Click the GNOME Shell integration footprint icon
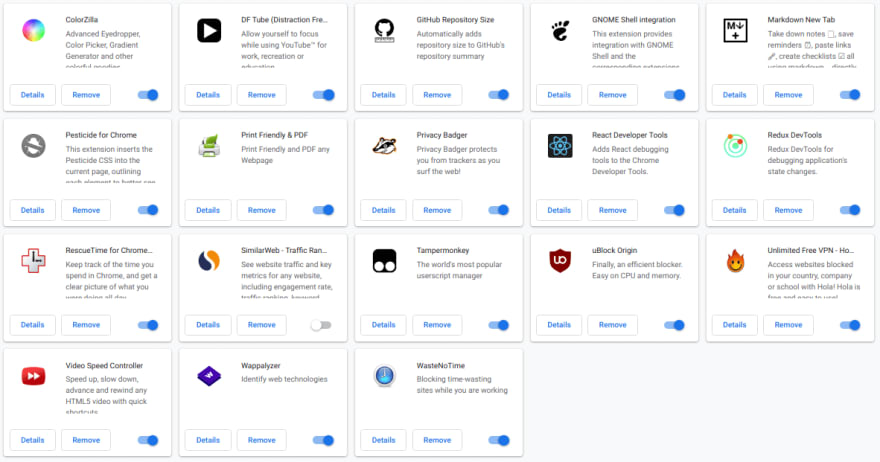 [560, 30]
